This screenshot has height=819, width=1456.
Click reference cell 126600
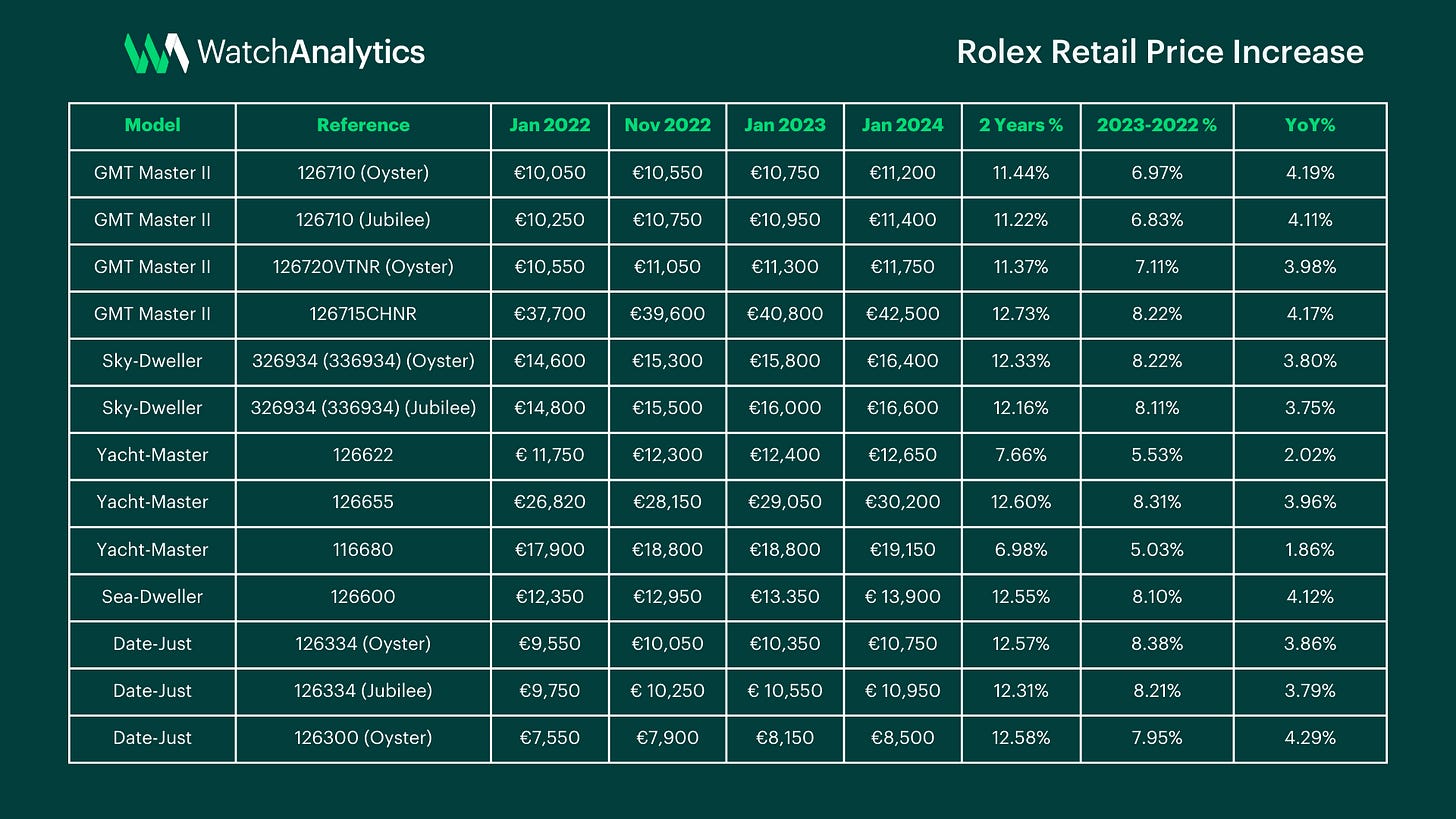[x=363, y=596]
